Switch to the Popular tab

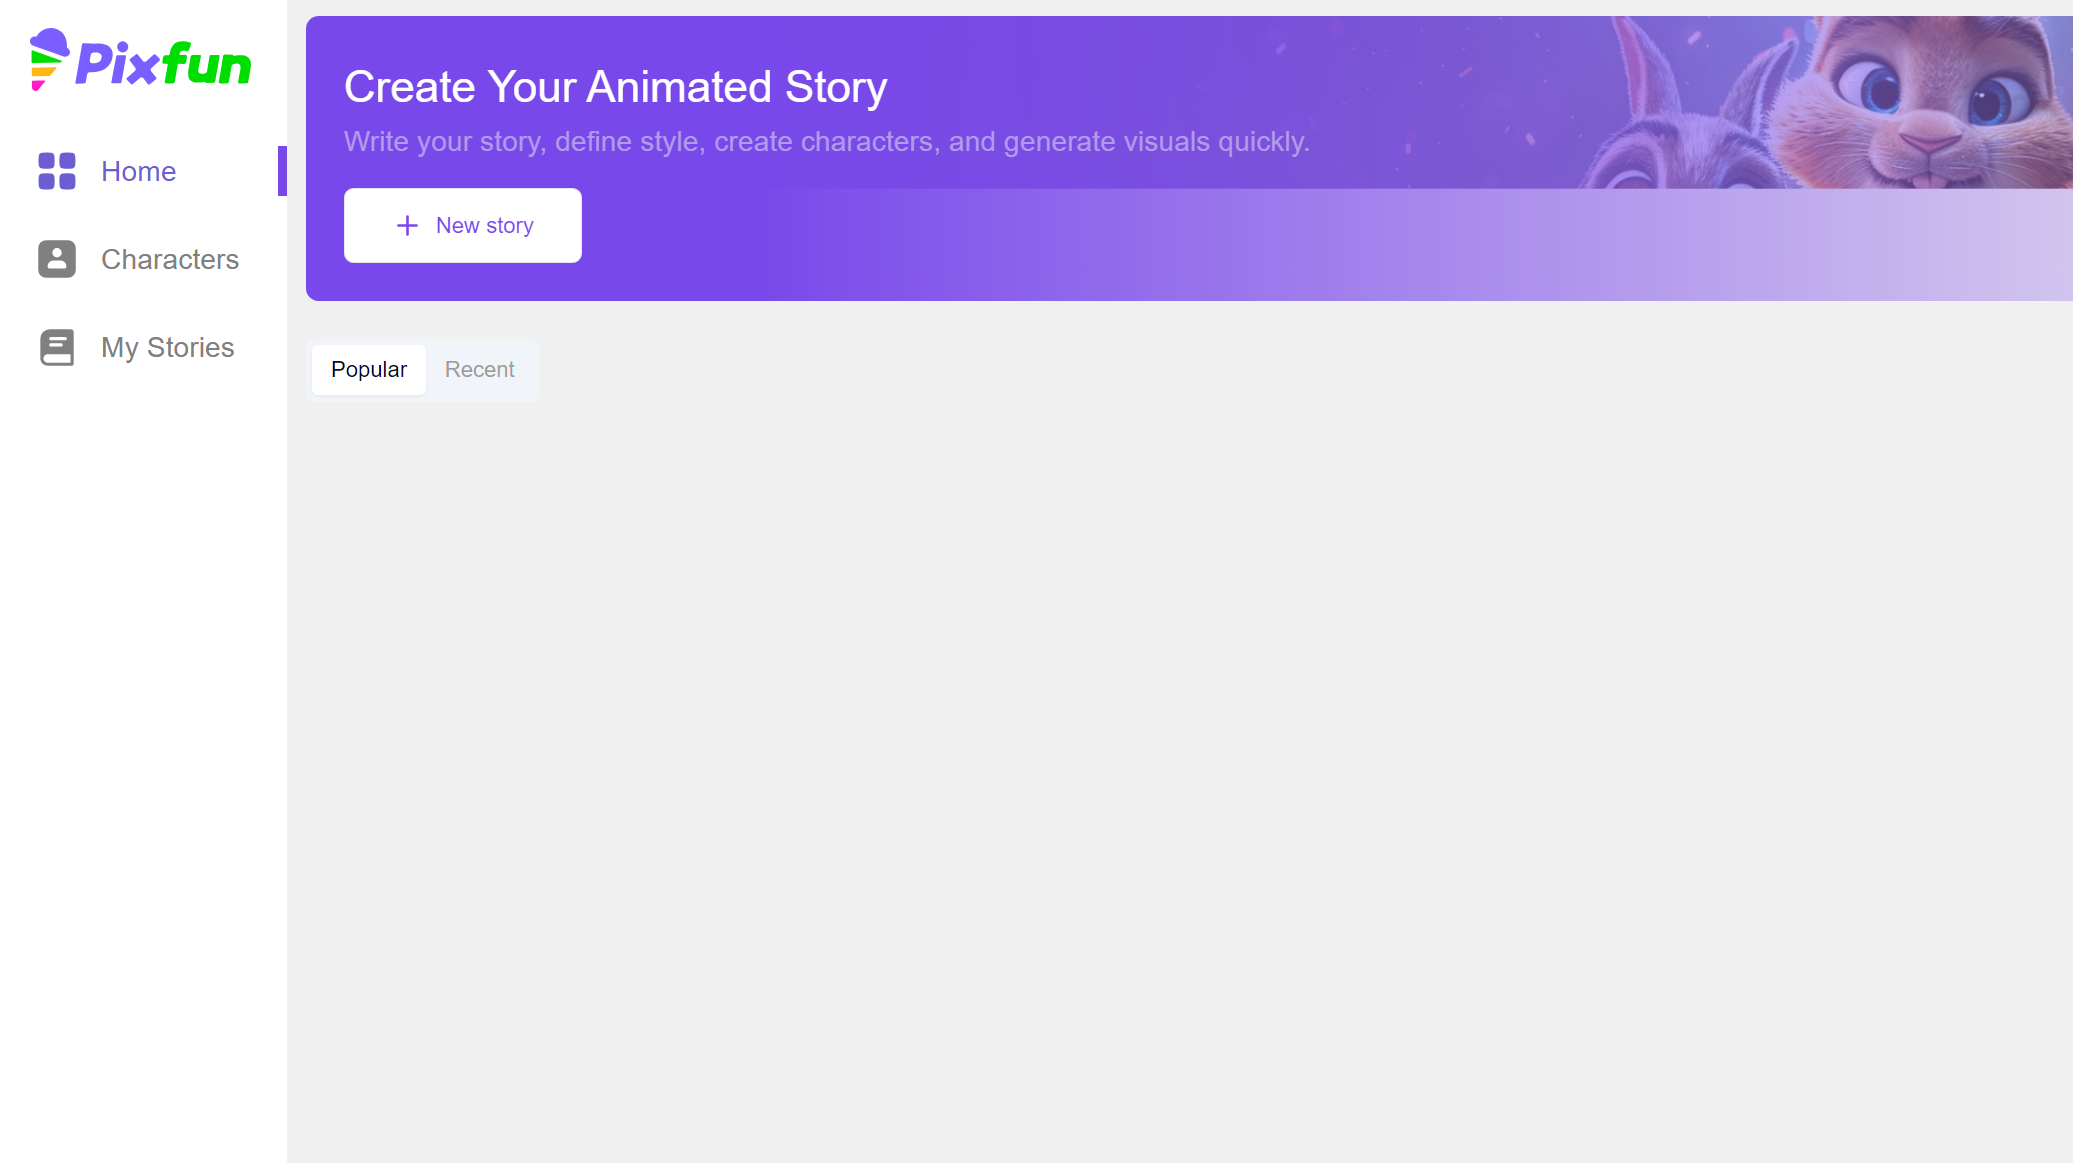(x=369, y=370)
